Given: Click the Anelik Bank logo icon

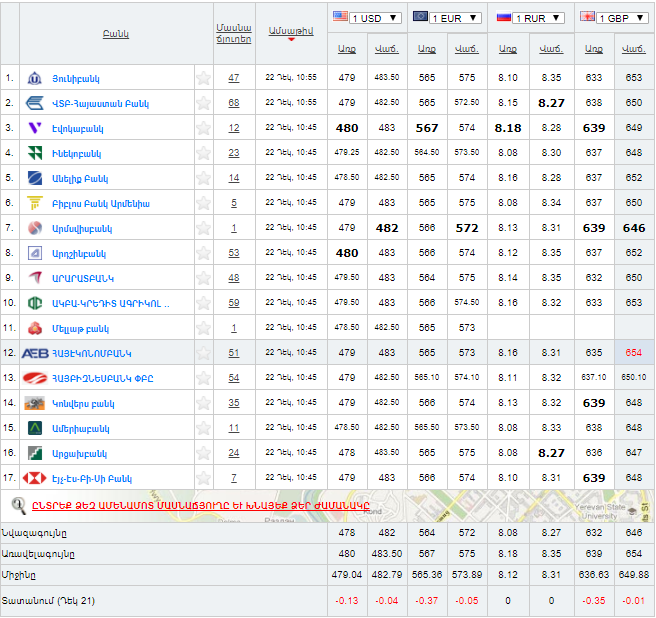Looking at the screenshot, I should (x=34, y=178).
